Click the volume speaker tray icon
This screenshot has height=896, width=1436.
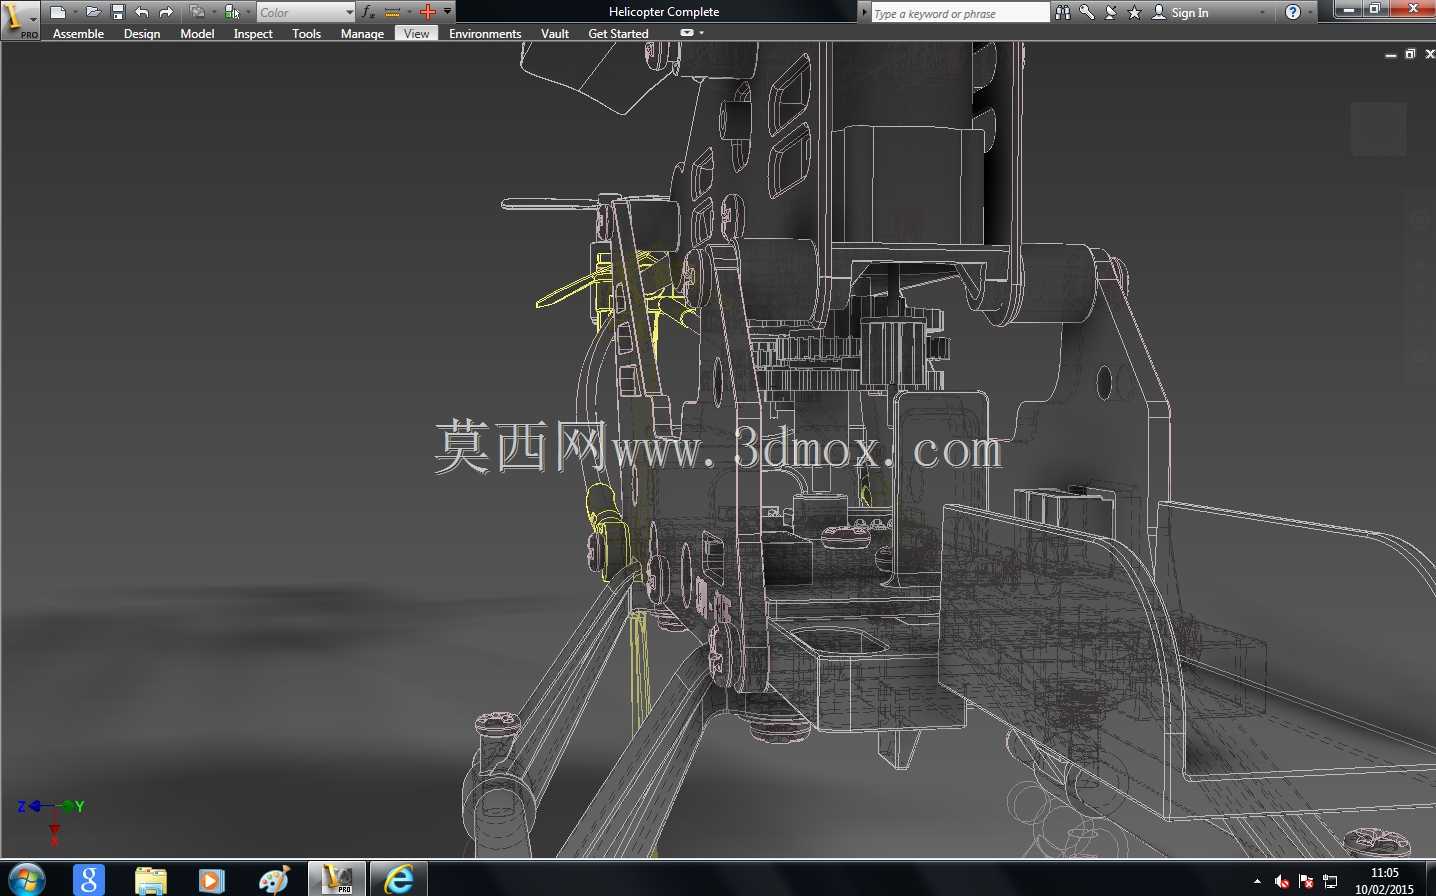tap(1282, 881)
